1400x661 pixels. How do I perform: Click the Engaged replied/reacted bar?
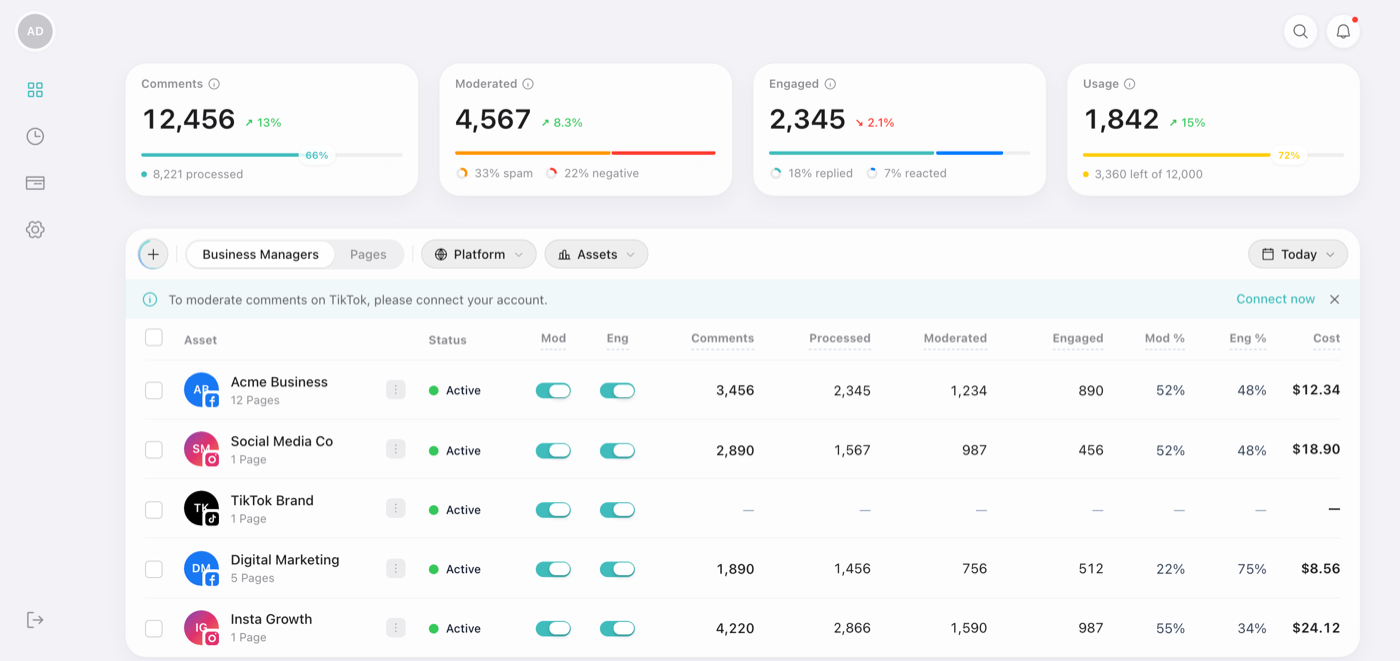tap(899, 153)
